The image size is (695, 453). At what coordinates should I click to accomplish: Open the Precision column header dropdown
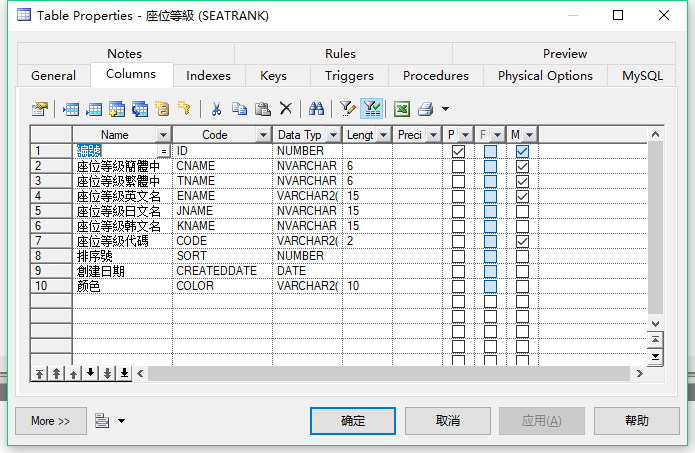pyautogui.click(x=433, y=135)
